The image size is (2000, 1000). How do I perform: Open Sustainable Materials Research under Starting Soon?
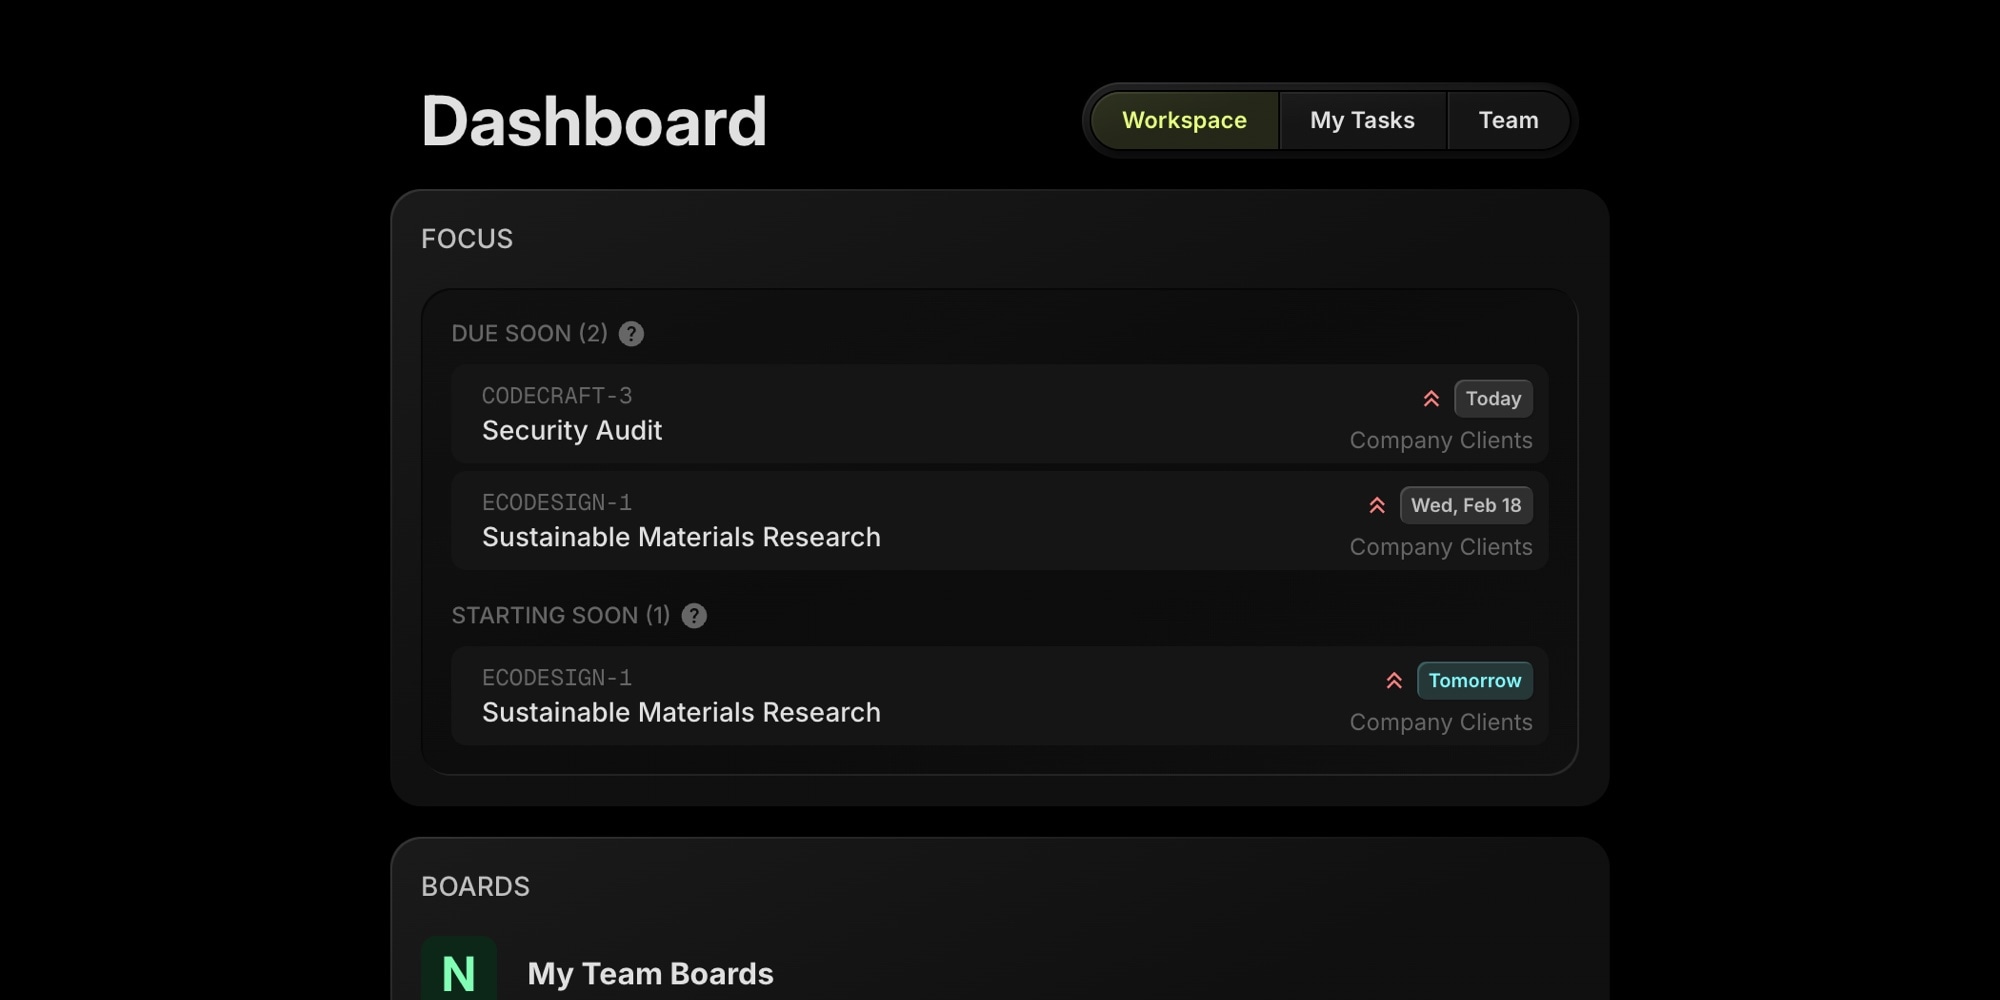(x=681, y=713)
